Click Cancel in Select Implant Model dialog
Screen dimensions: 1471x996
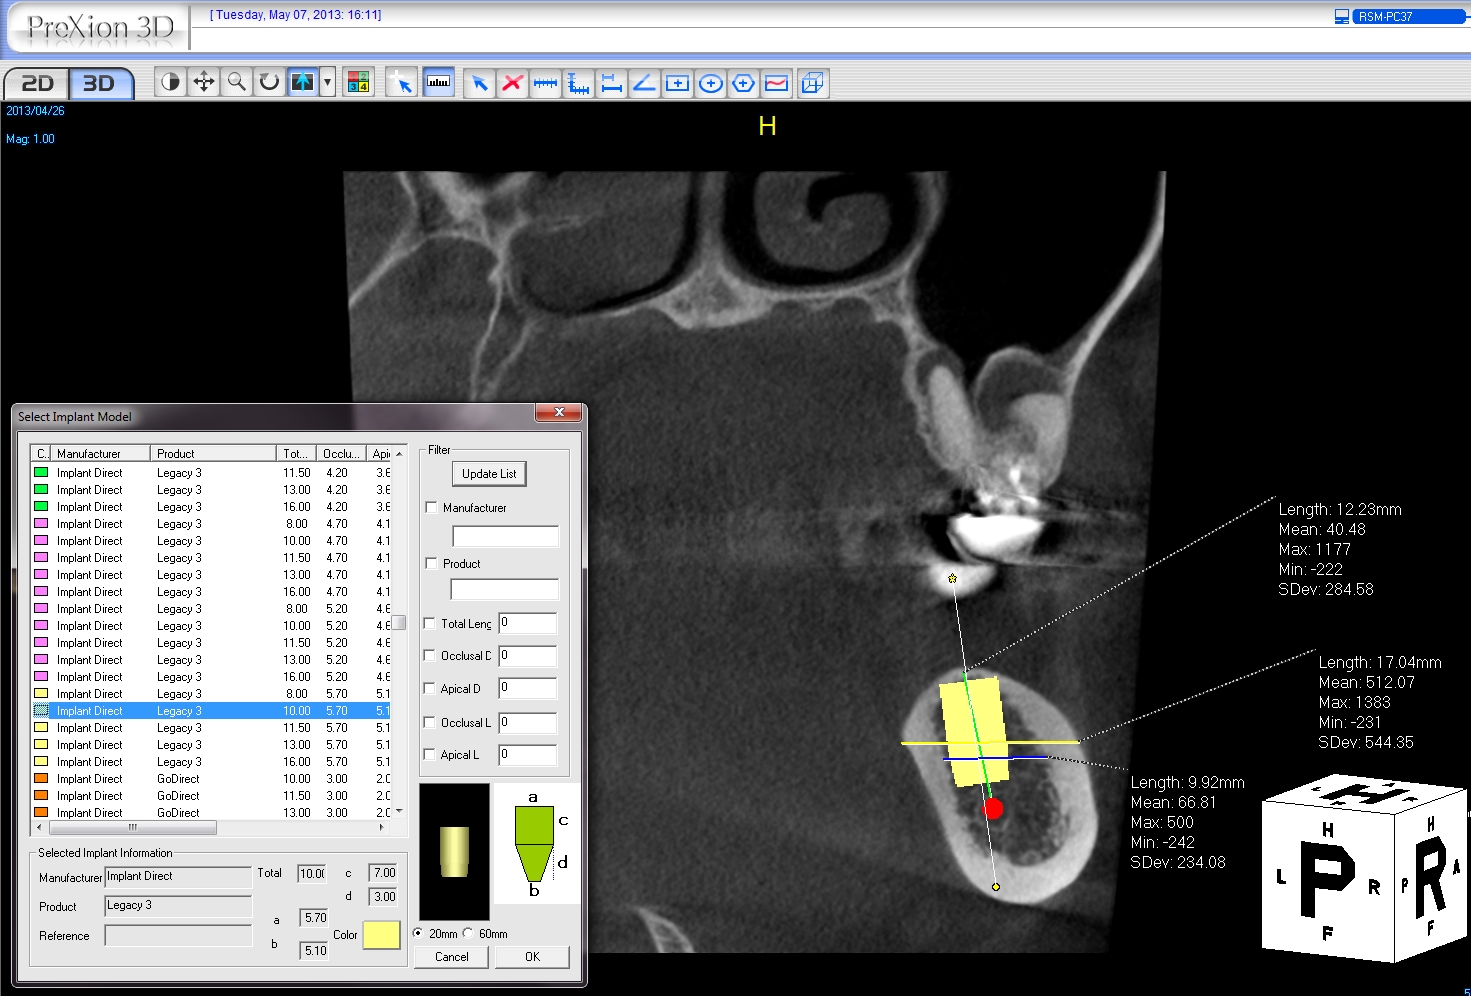(x=452, y=957)
